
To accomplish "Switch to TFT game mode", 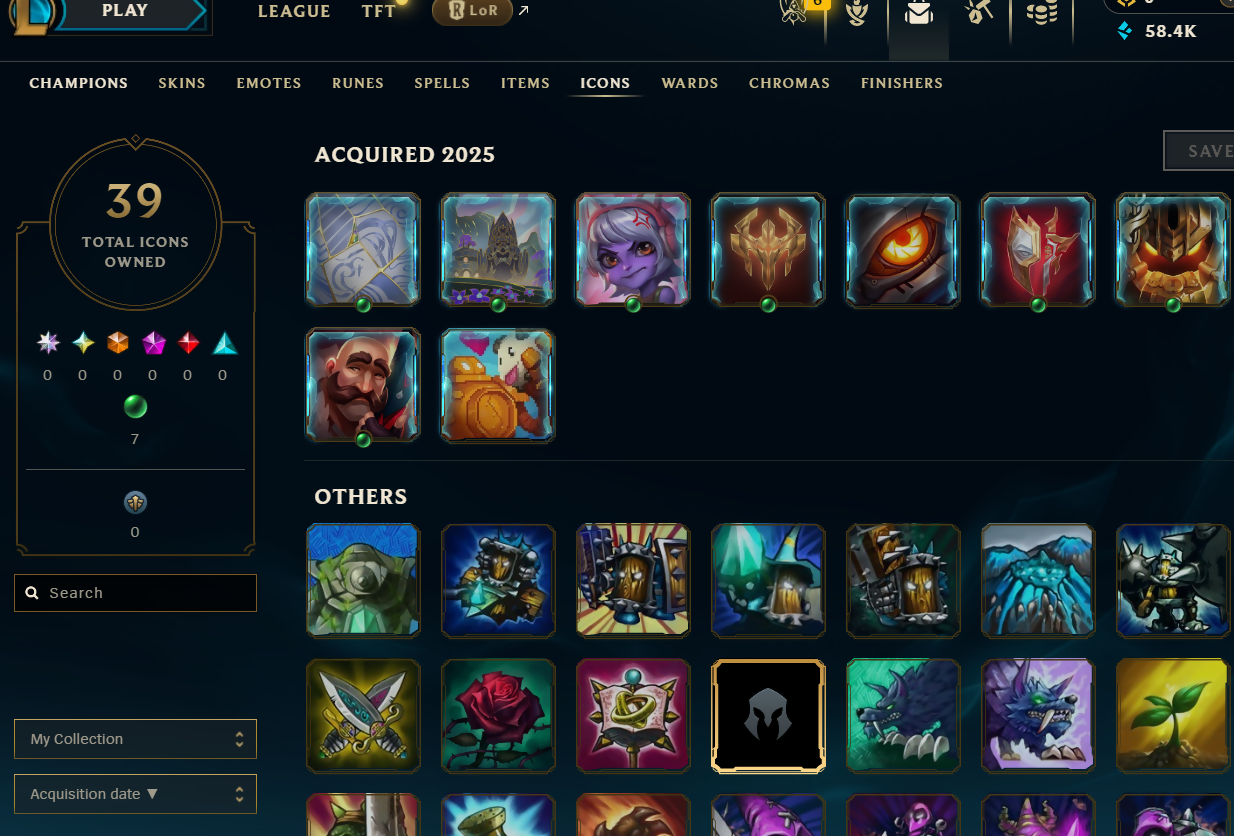I will tap(379, 12).
